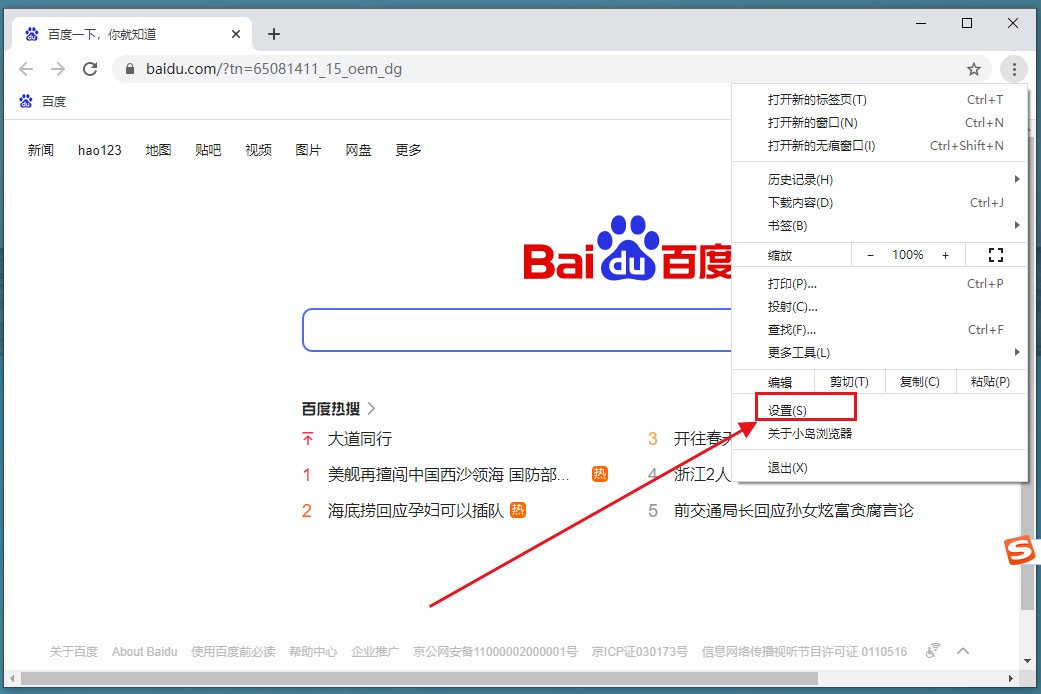This screenshot has height=694, width=1041.
Task: Click 复制(C) in edit row
Action: 920,382
